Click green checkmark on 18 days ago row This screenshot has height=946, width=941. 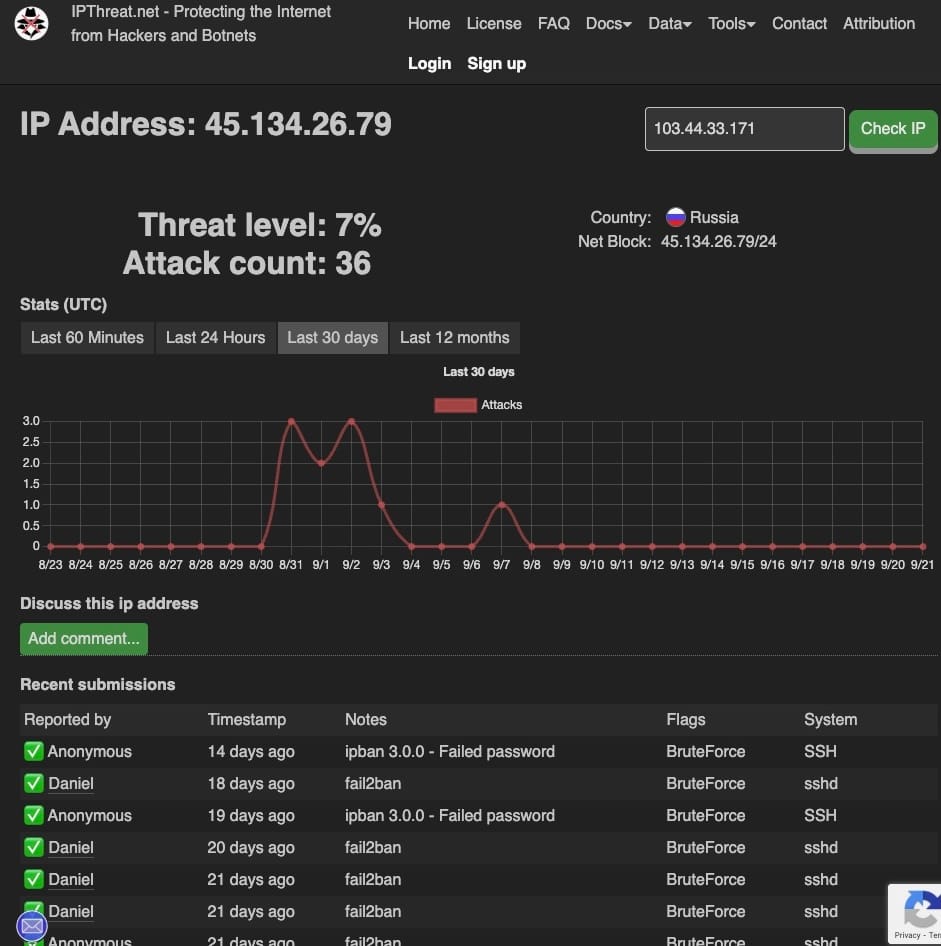(34, 784)
